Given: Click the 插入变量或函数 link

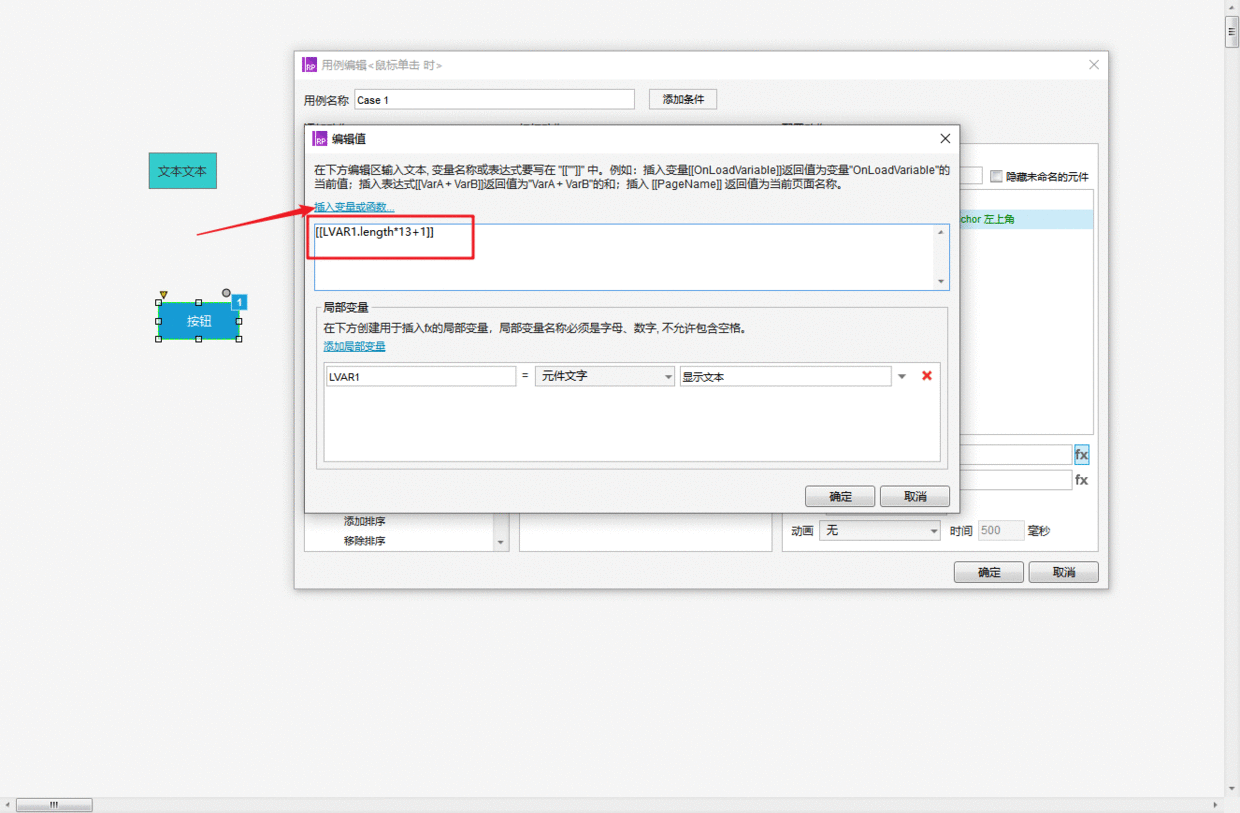Looking at the screenshot, I should tap(355, 206).
